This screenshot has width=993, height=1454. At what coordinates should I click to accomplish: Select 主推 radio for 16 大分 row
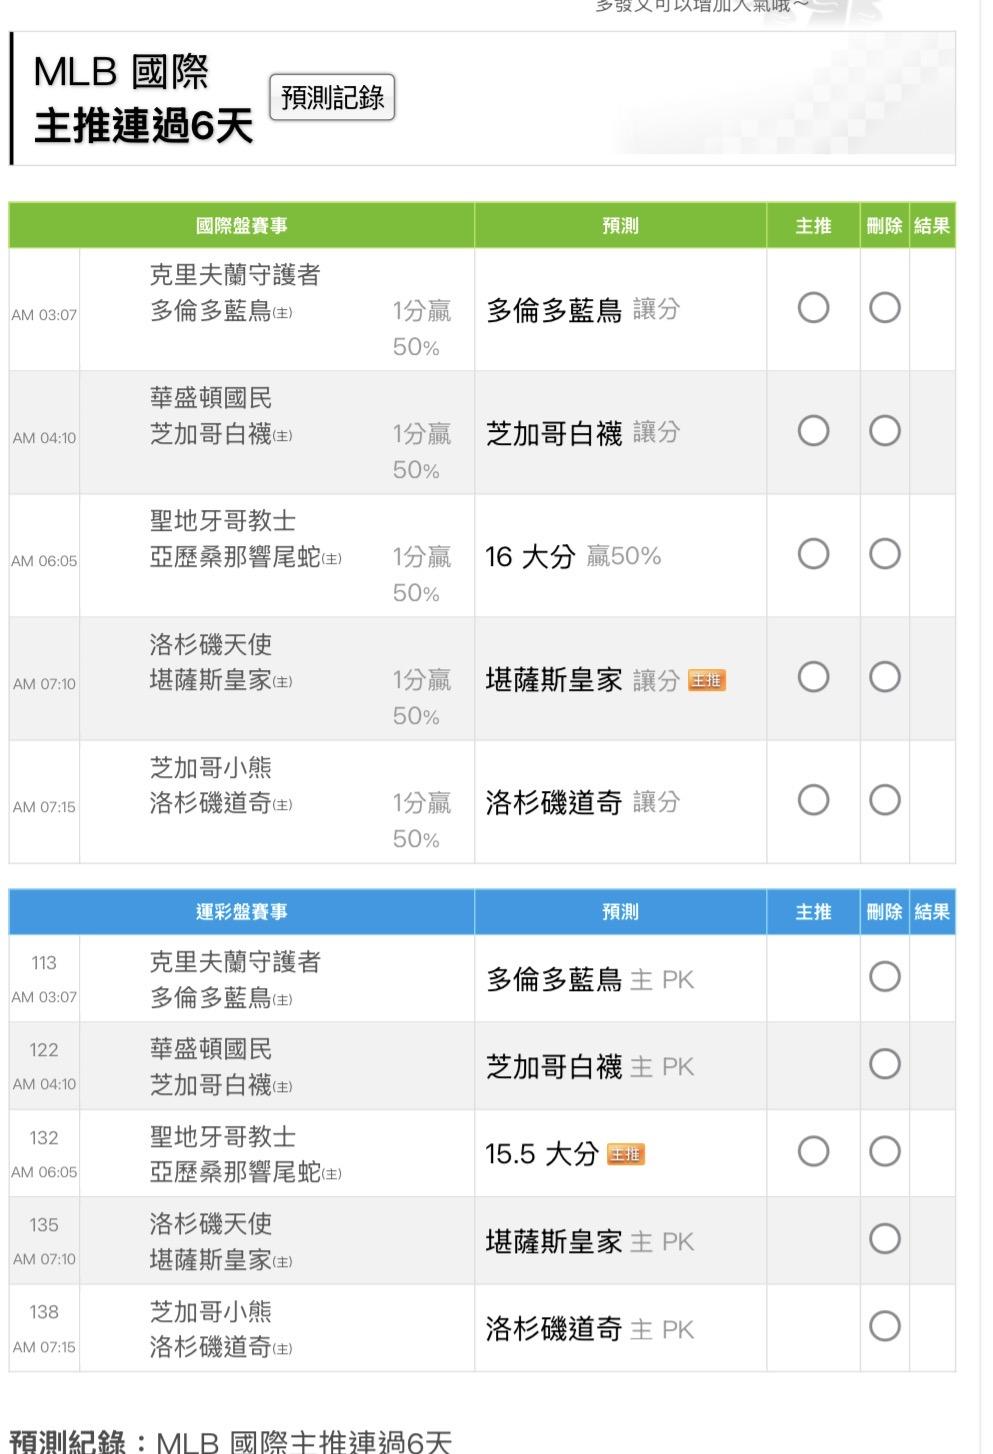coord(813,554)
